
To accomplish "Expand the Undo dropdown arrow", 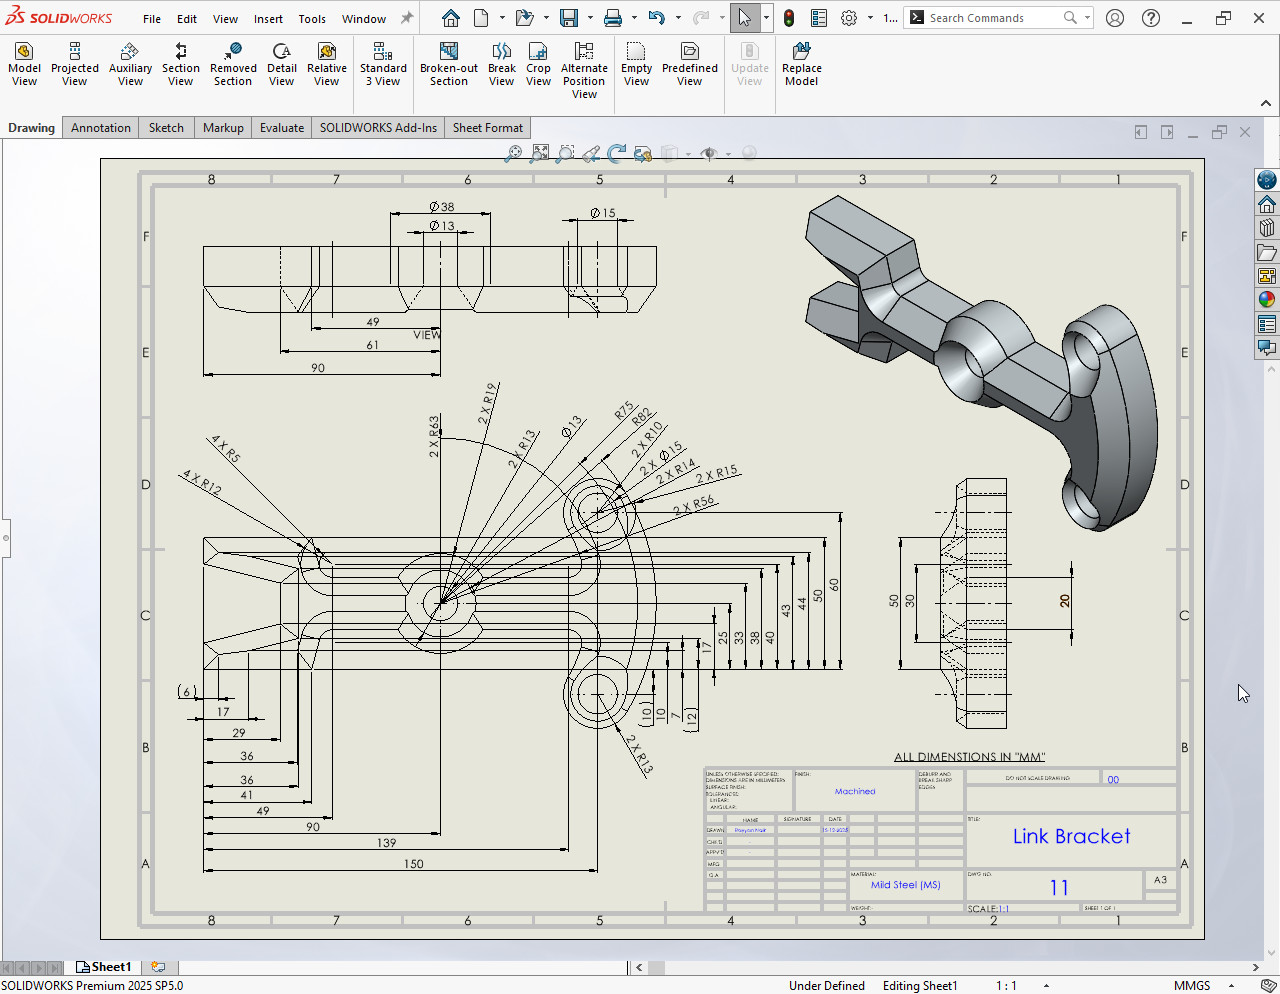I will point(678,18).
